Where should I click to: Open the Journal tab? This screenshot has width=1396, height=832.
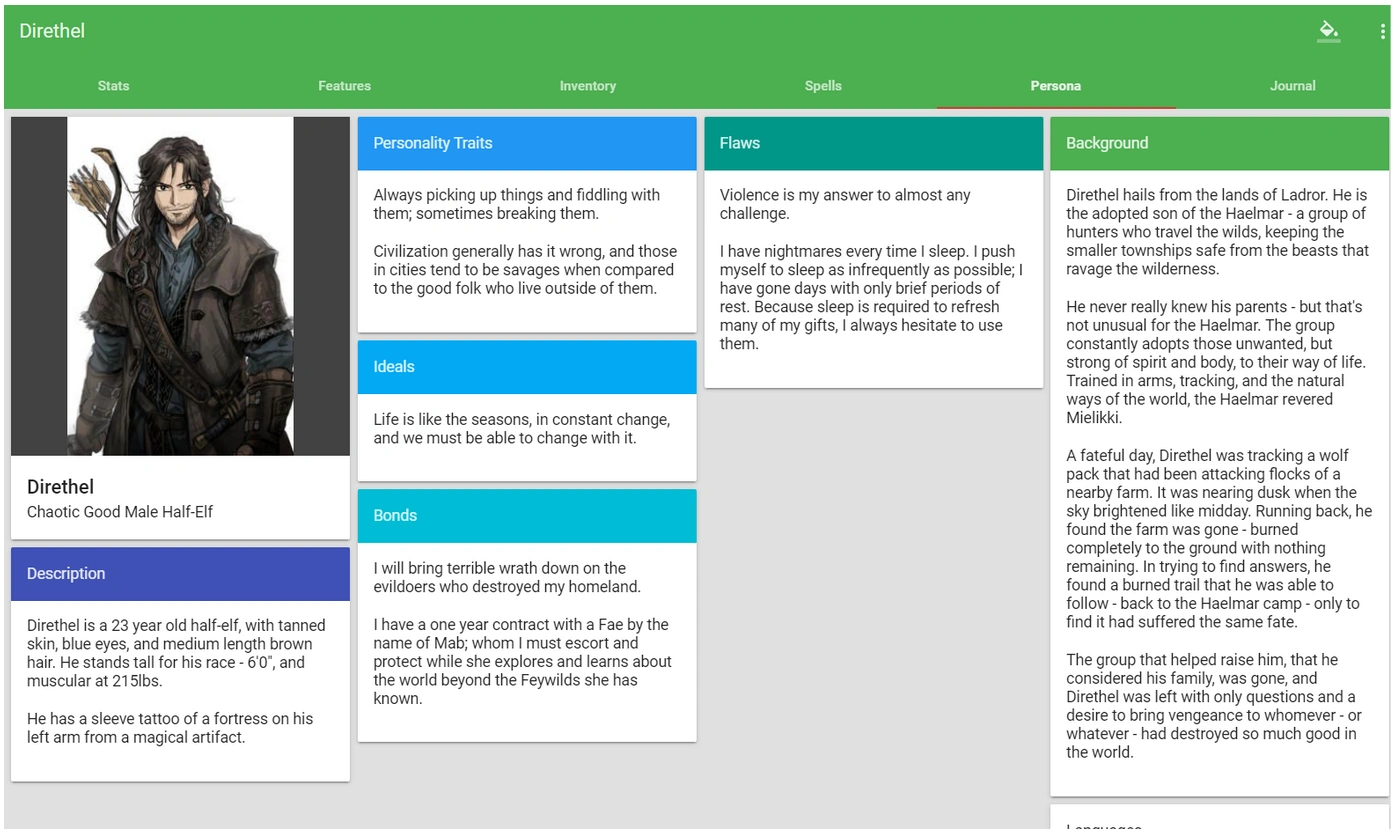pos(1293,86)
